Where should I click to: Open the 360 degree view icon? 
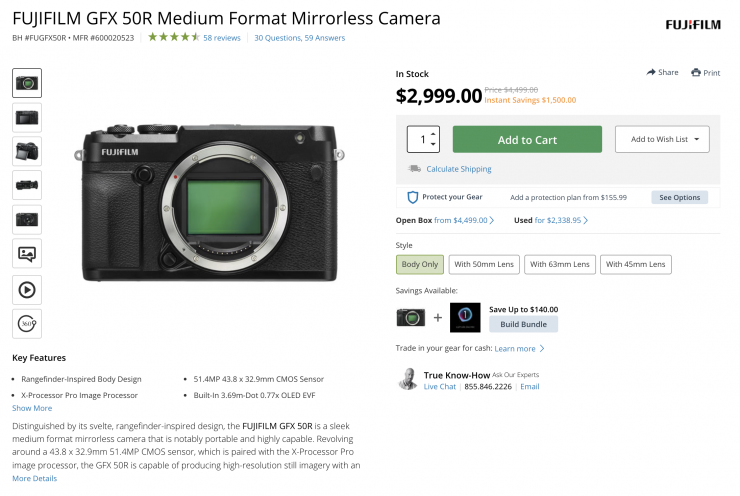pos(27,323)
